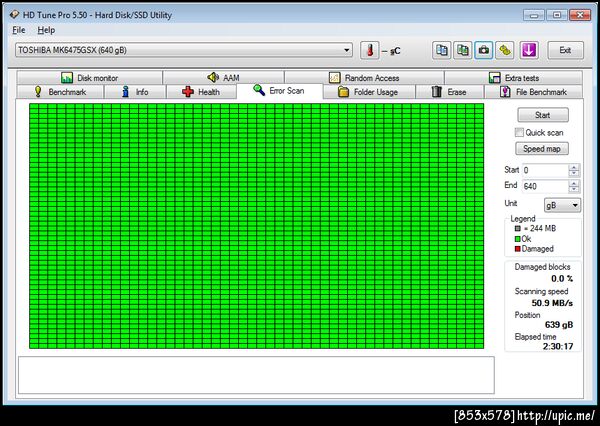Viewport: 600px width, 426px height.
Task: Switch to the Random Access tab
Action: (x=364, y=78)
